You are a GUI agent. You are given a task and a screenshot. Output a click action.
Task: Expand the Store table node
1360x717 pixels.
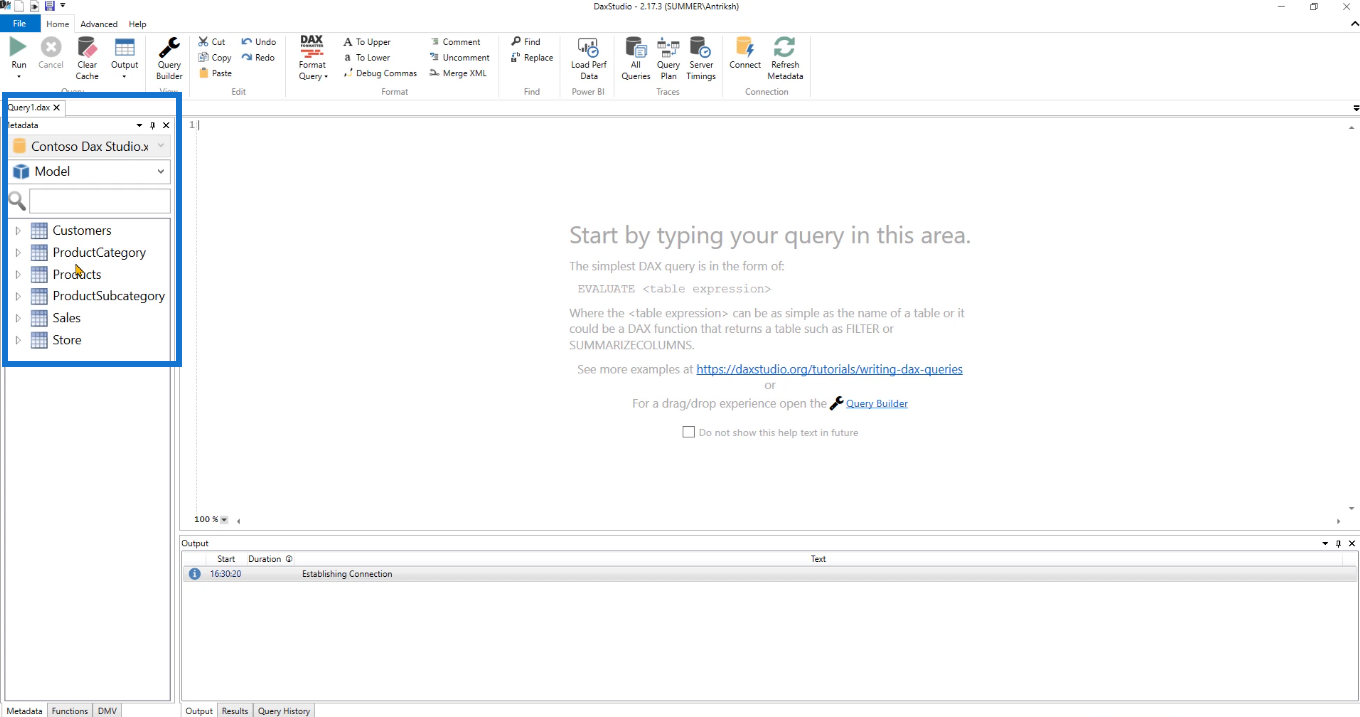pos(18,340)
